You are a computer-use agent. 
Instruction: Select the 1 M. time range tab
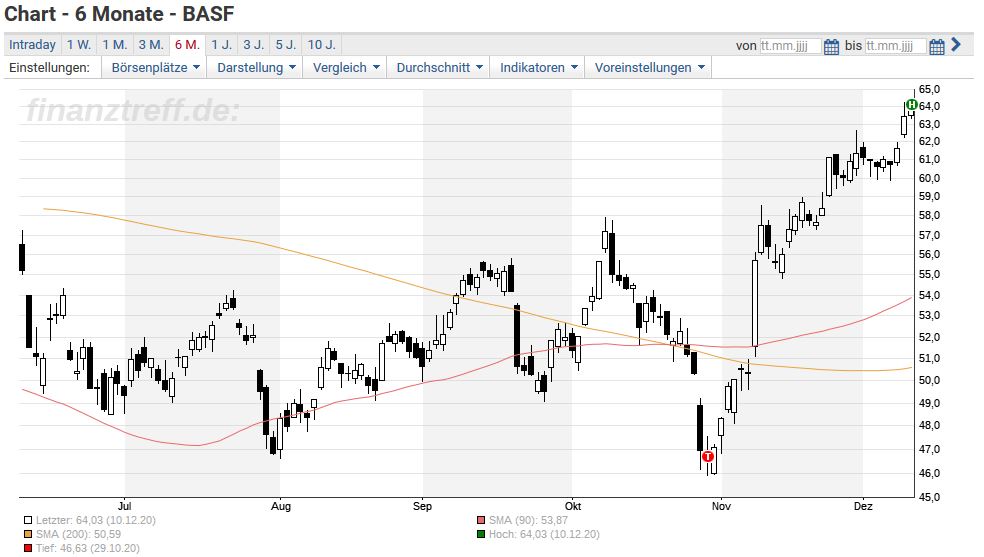pos(115,45)
